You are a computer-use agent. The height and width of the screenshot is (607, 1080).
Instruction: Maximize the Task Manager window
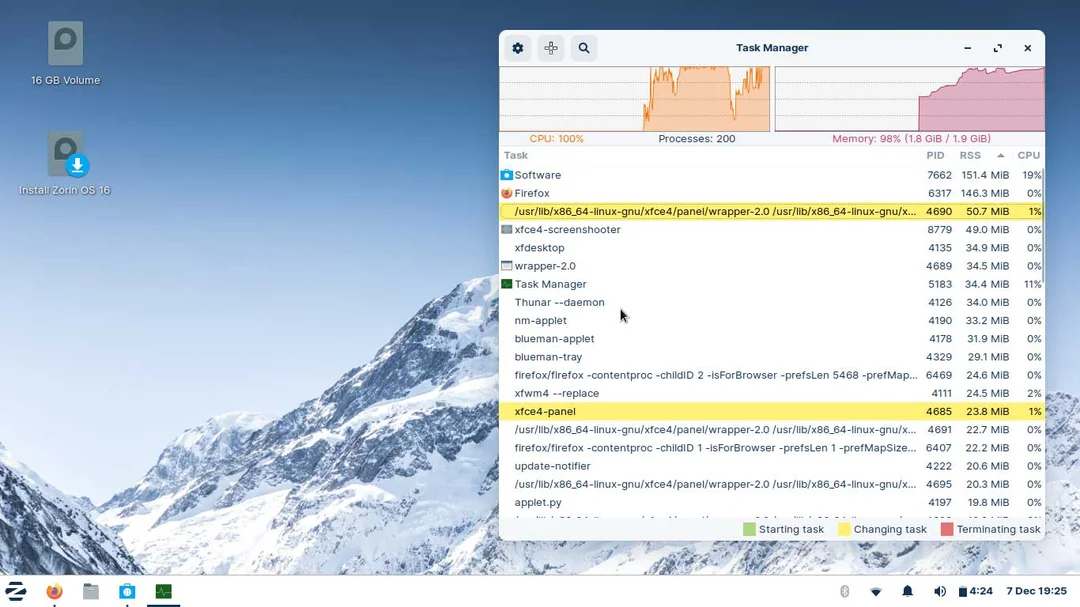tap(997, 48)
